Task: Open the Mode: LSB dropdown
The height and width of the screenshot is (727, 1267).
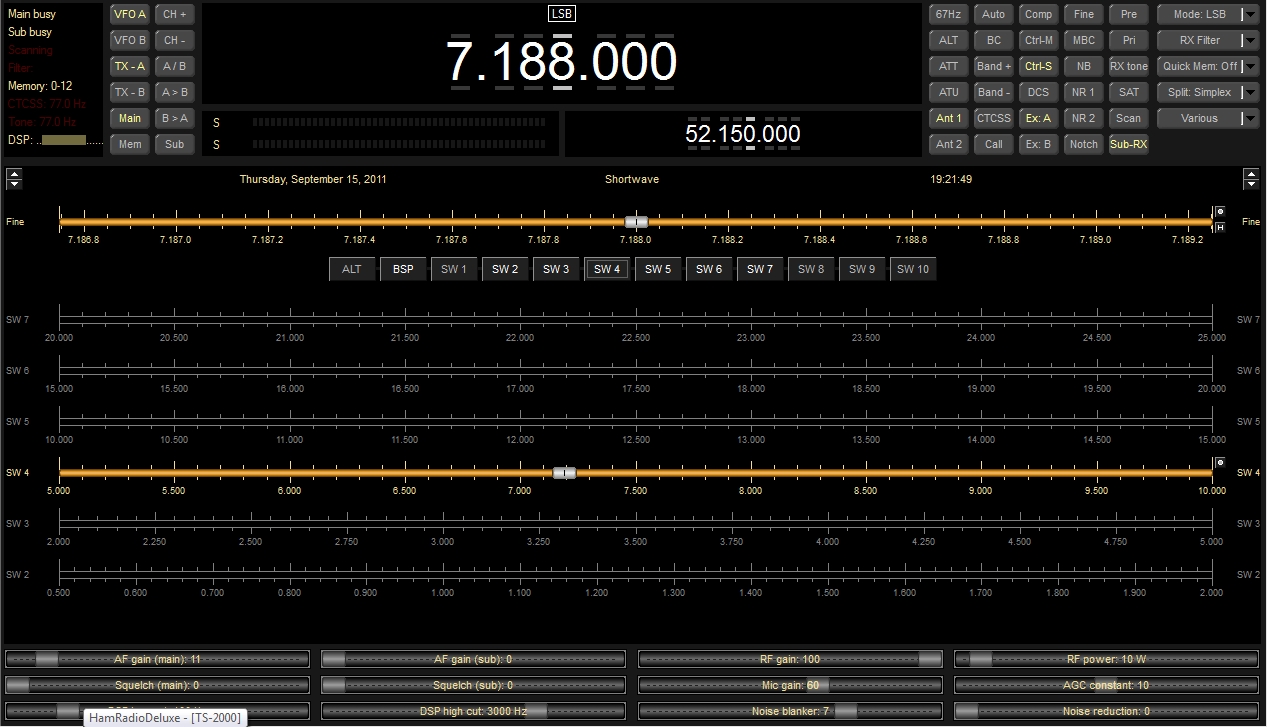Action: [1207, 15]
